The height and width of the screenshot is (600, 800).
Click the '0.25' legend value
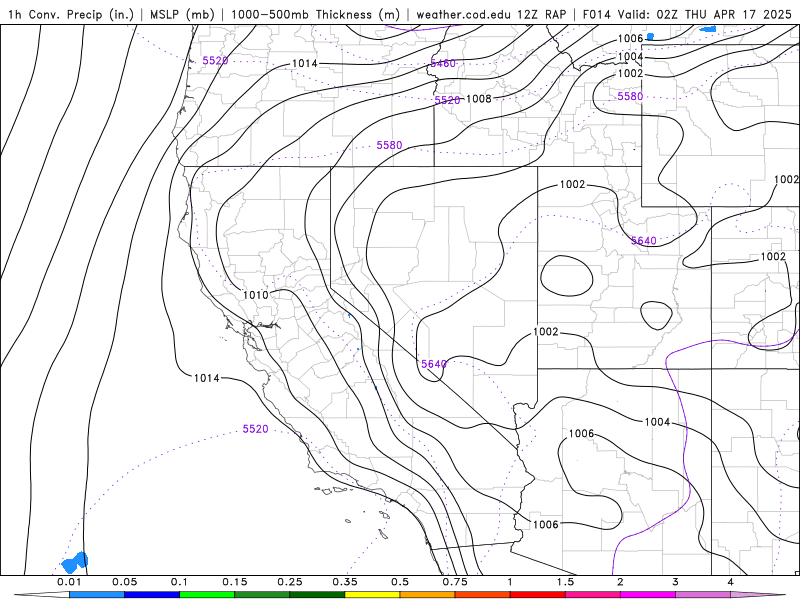pyautogui.click(x=290, y=582)
